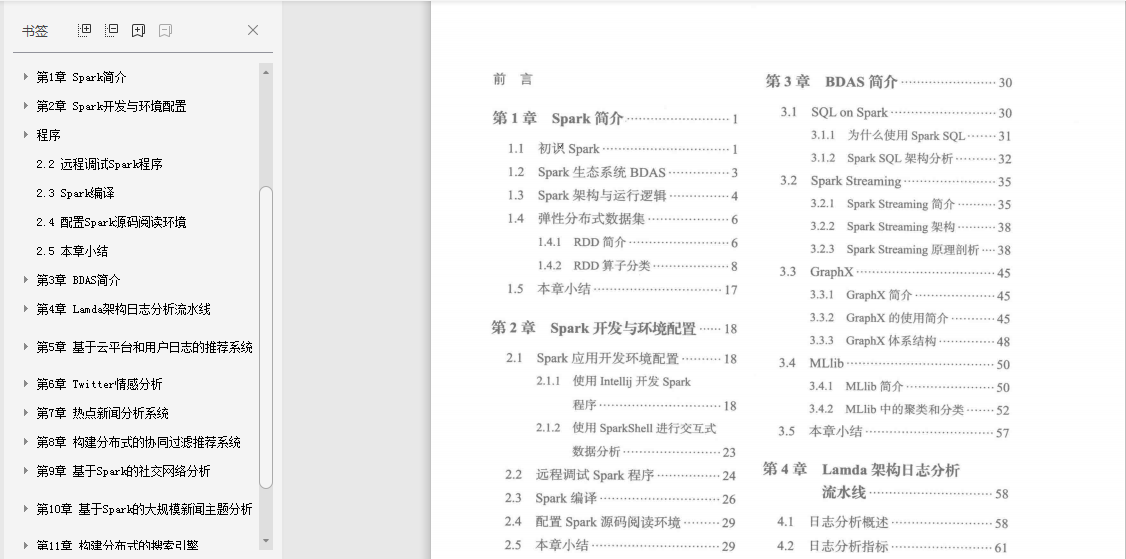This screenshot has width=1126, height=559.
Task: Click contents line 3.1.2 Spark SQL 架构分析
Action: 911,159
